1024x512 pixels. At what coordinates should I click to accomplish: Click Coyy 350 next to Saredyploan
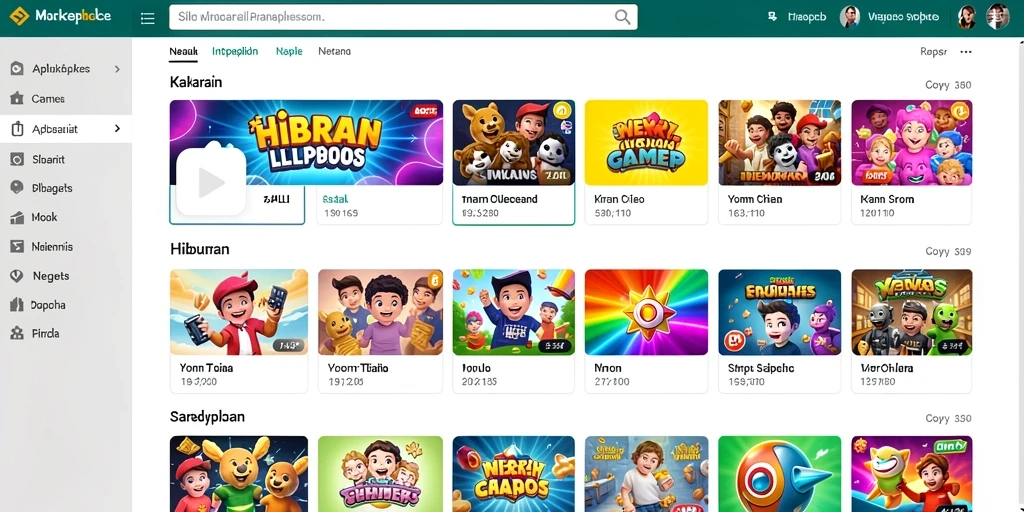(x=948, y=419)
